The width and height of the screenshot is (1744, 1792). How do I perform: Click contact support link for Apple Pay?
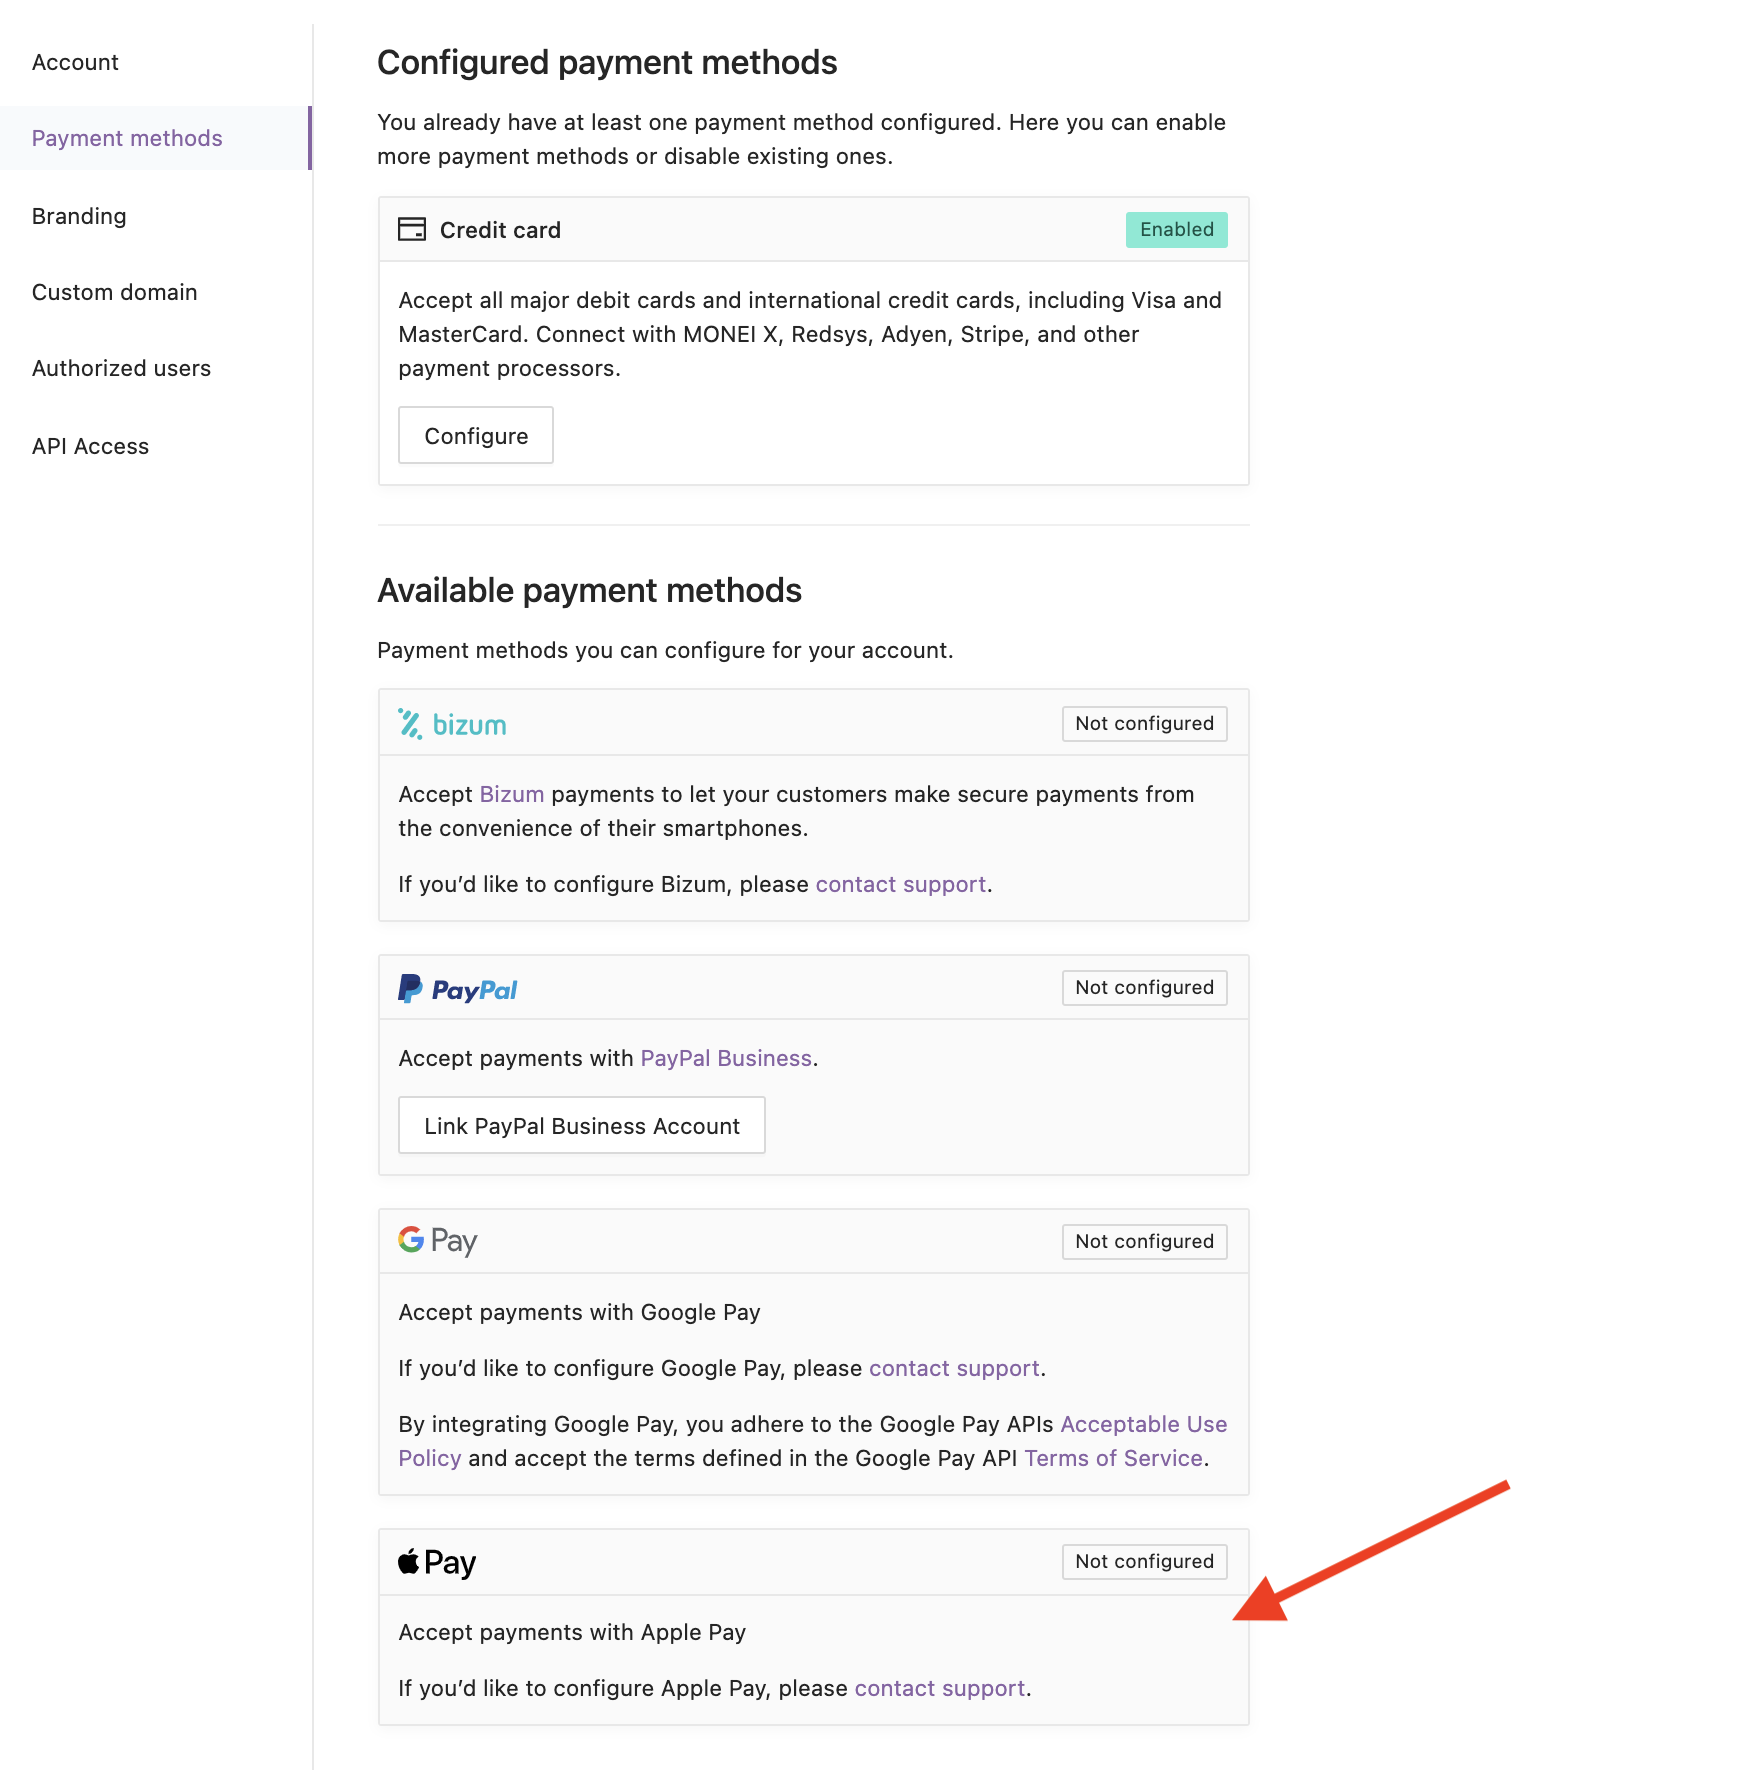(x=940, y=1688)
